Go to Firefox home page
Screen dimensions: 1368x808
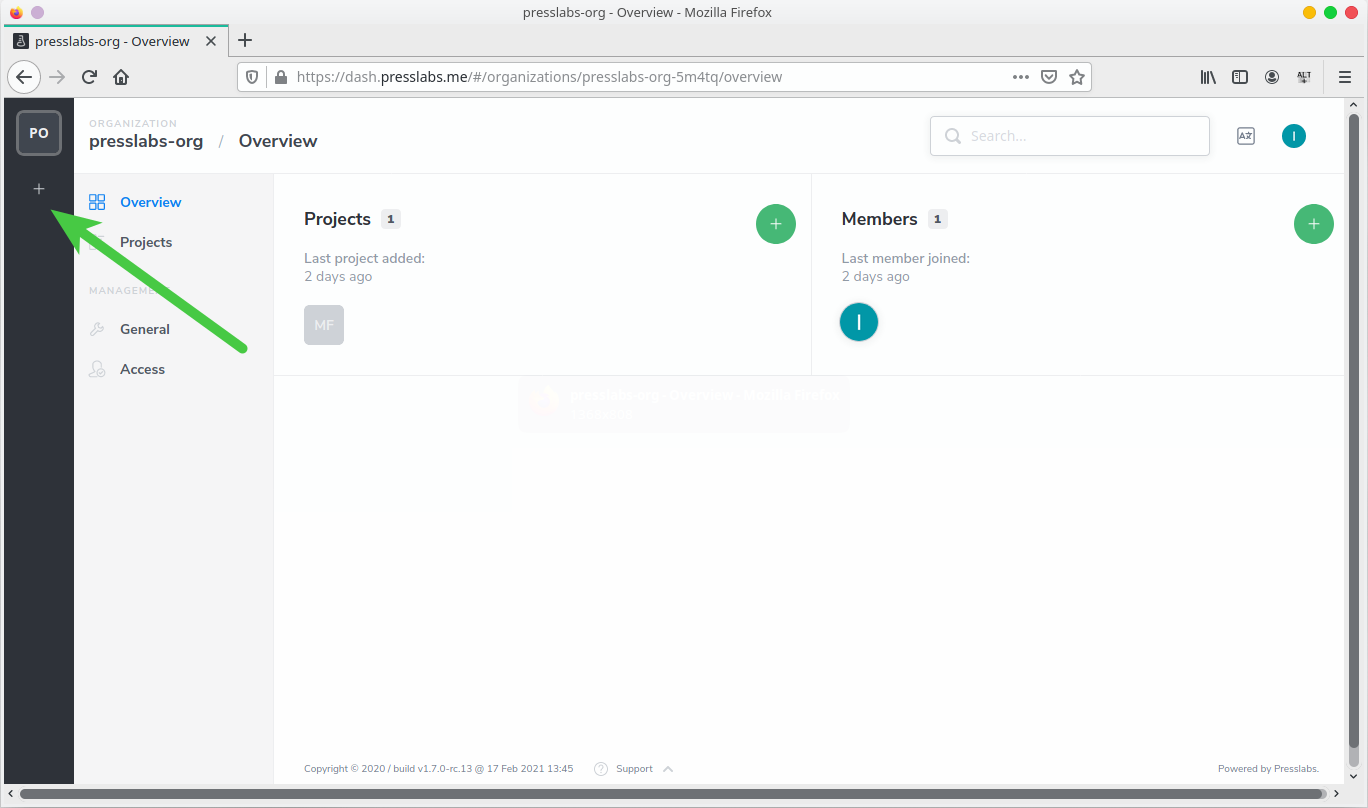click(x=121, y=77)
